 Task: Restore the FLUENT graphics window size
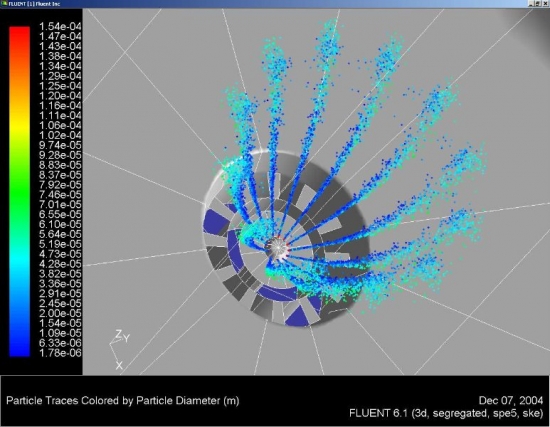coord(538,4)
